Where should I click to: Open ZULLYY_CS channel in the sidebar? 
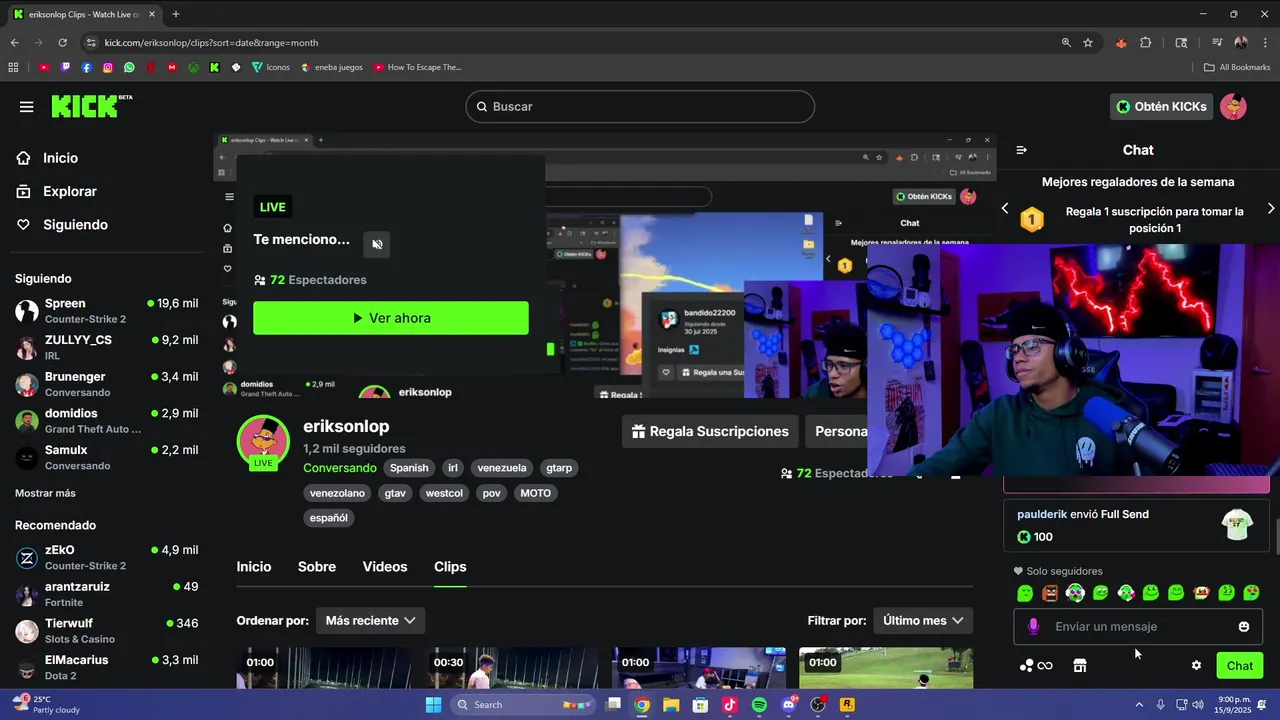click(x=107, y=347)
